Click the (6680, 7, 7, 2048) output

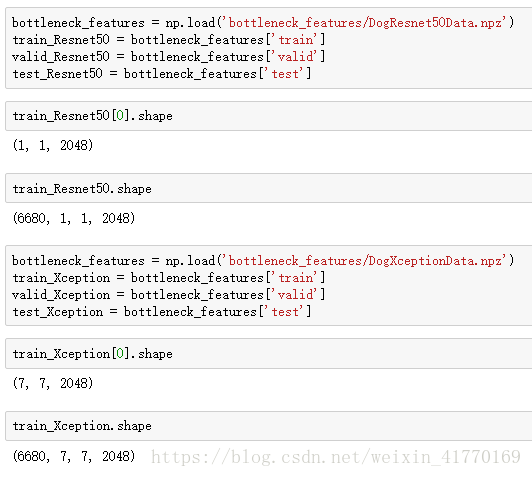(x=74, y=456)
